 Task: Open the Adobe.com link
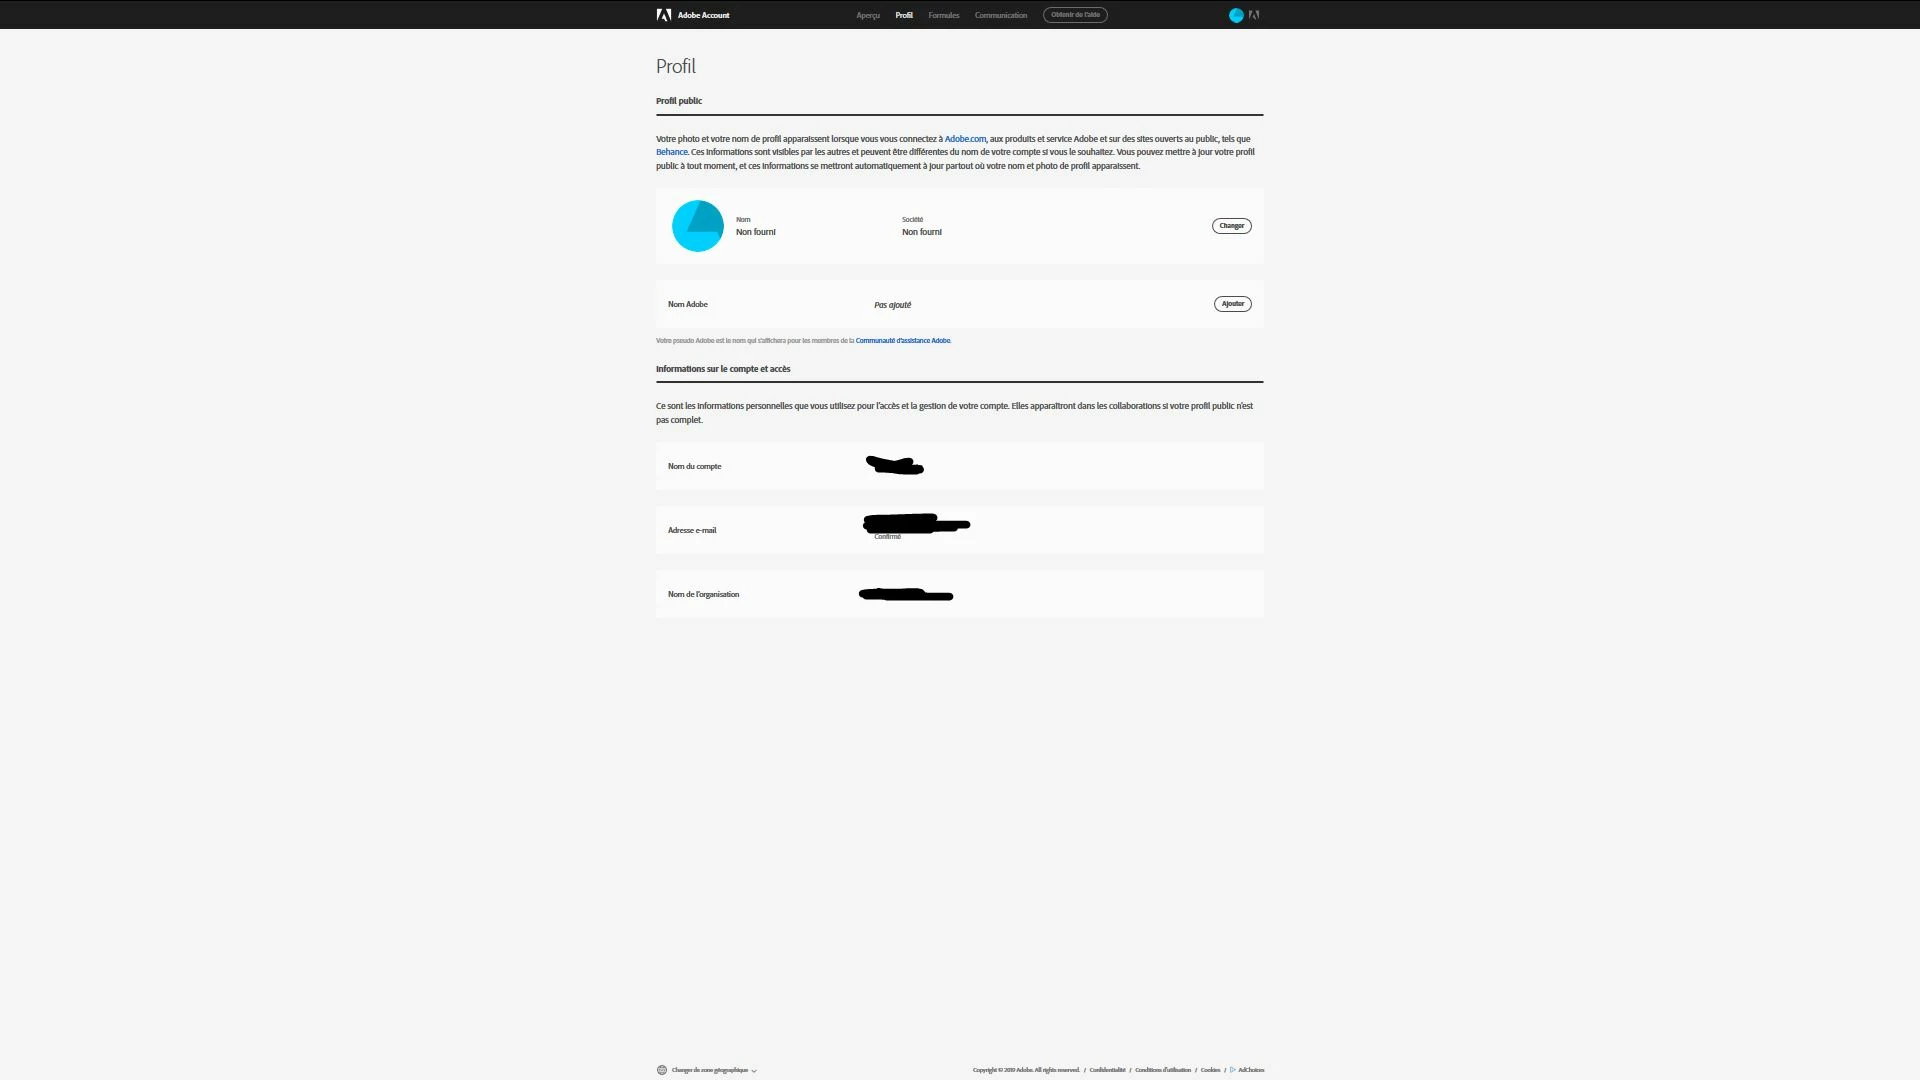pos(965,139)
